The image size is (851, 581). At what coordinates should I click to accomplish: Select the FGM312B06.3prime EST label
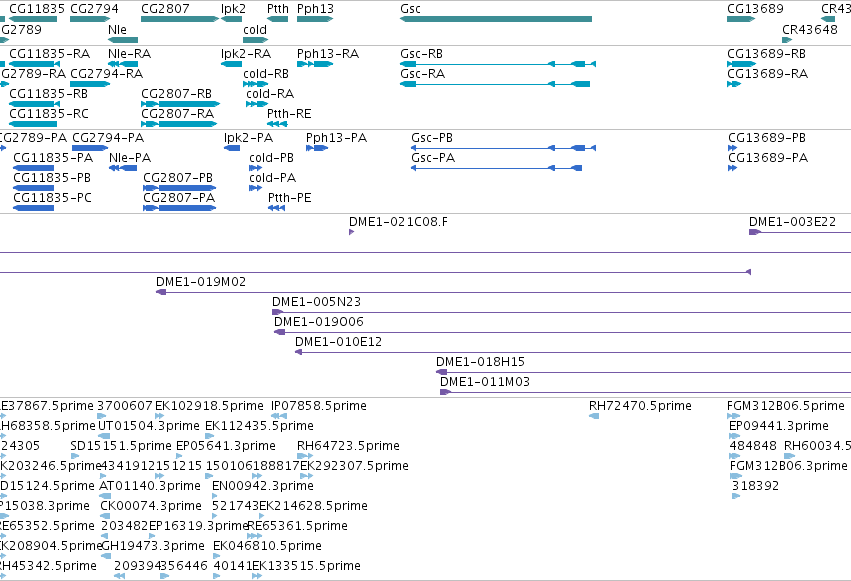[x=789, y=467]
